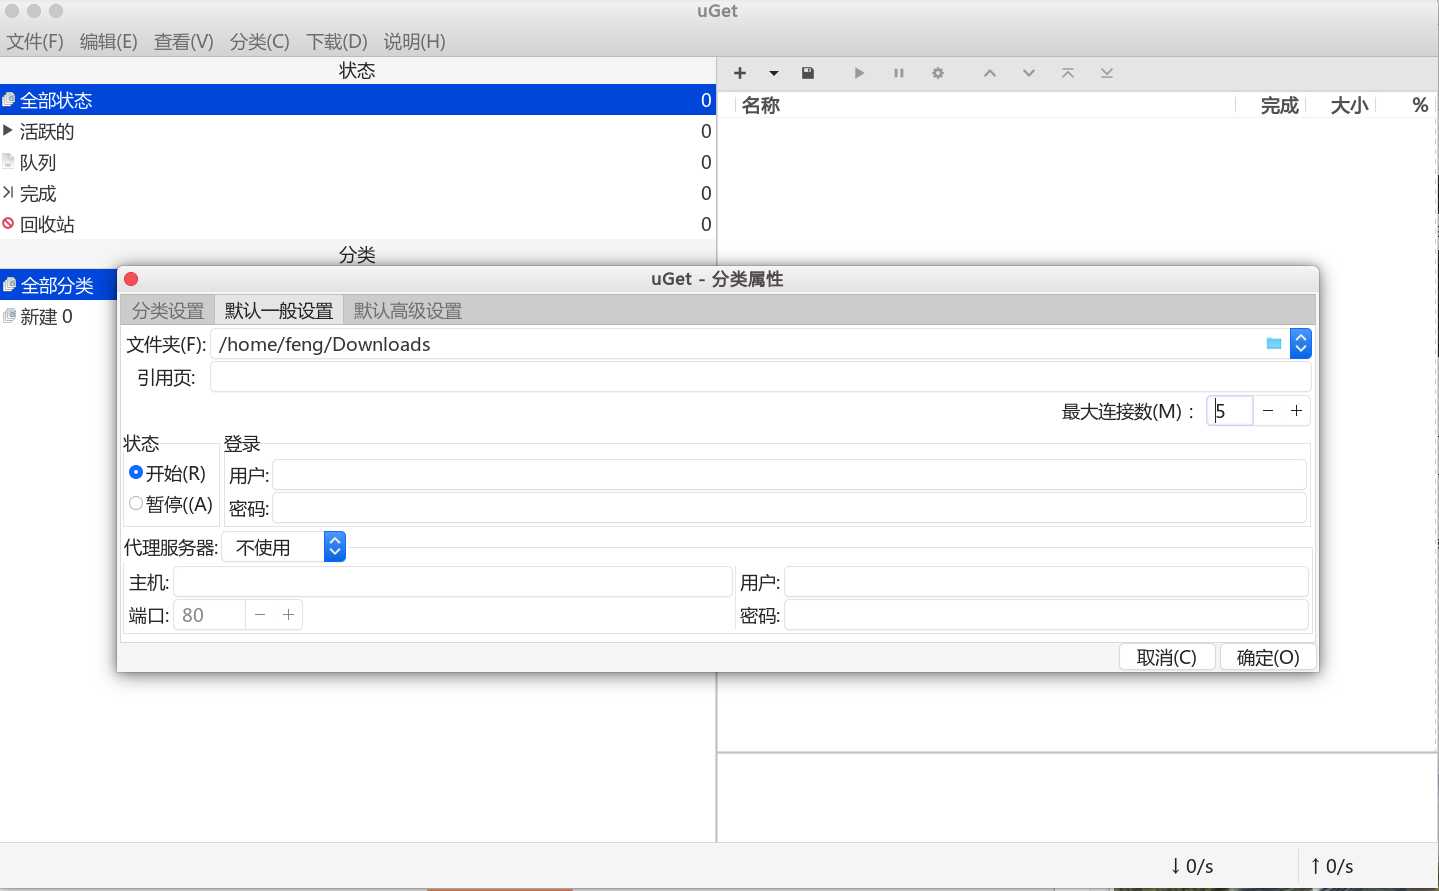
Task: Increase proxy port with plus button
Action: (x=288, y=615)
